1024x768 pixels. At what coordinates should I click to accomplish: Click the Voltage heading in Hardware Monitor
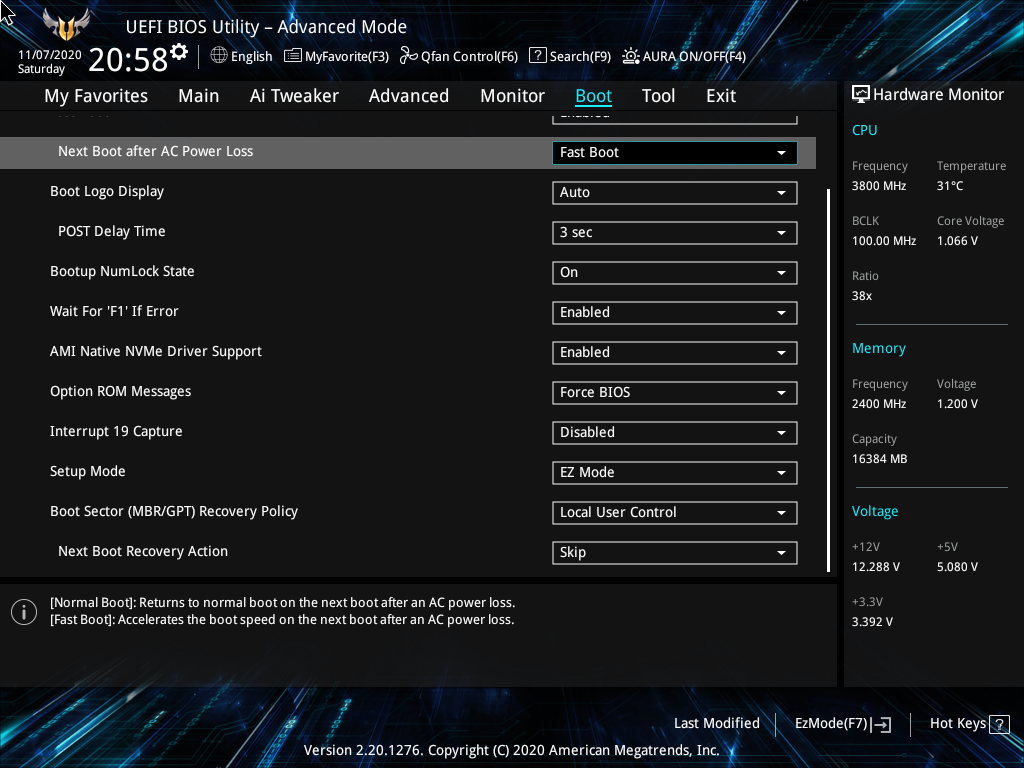875,511
